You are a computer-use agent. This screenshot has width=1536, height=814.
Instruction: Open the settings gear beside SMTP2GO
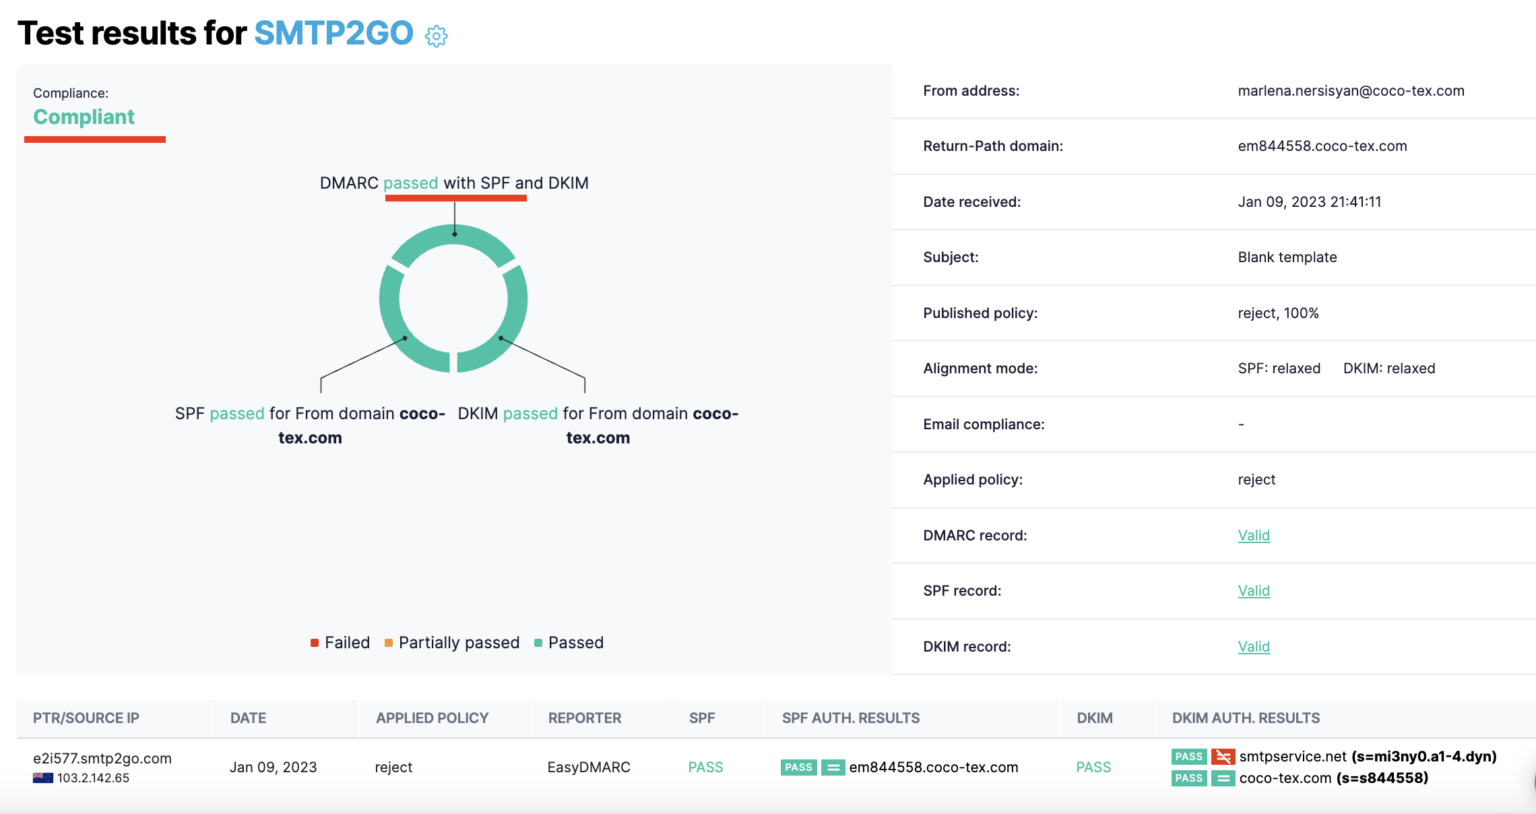436,35
